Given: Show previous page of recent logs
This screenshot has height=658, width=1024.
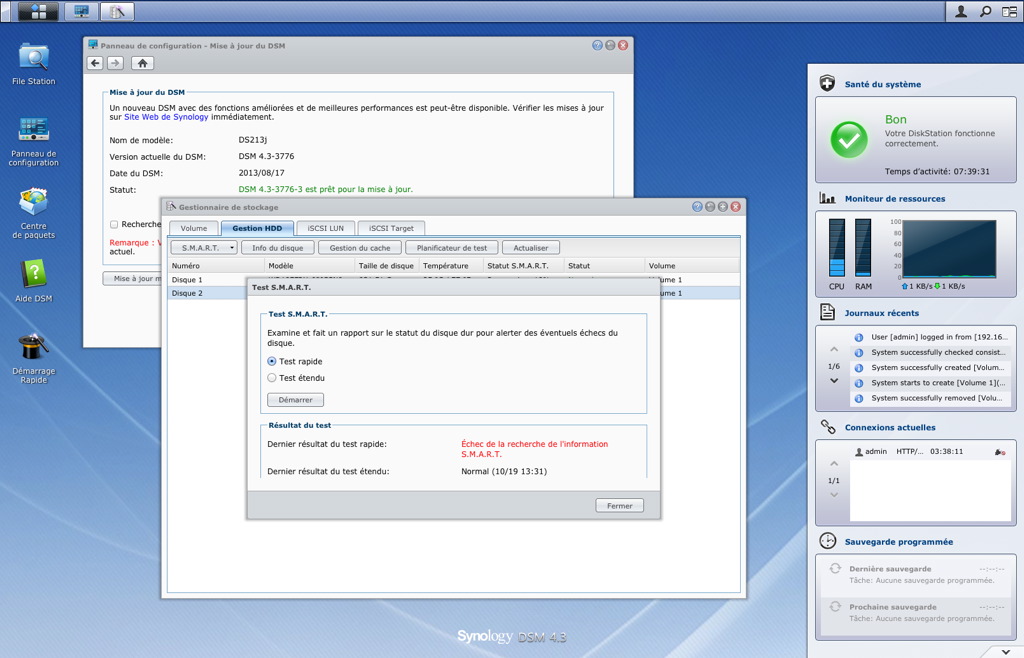Looking at the screenshot, I should [x=834, y=350].
